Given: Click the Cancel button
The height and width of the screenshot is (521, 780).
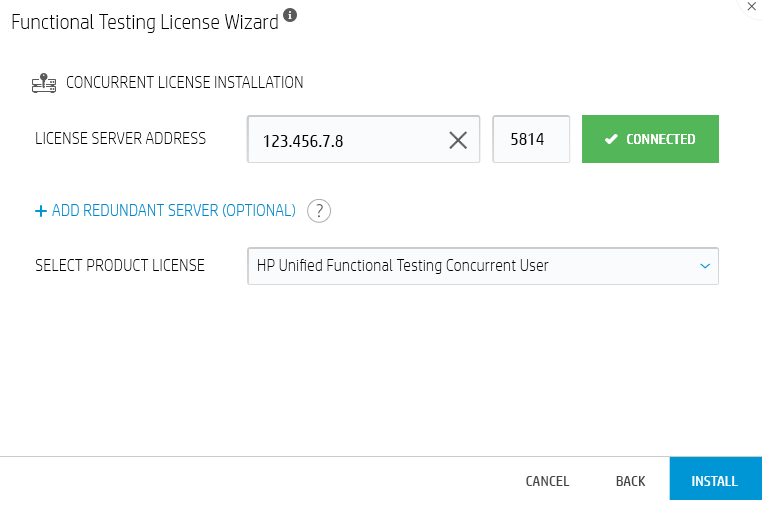Looking at the screenshot, I should (x=547, y=481).
